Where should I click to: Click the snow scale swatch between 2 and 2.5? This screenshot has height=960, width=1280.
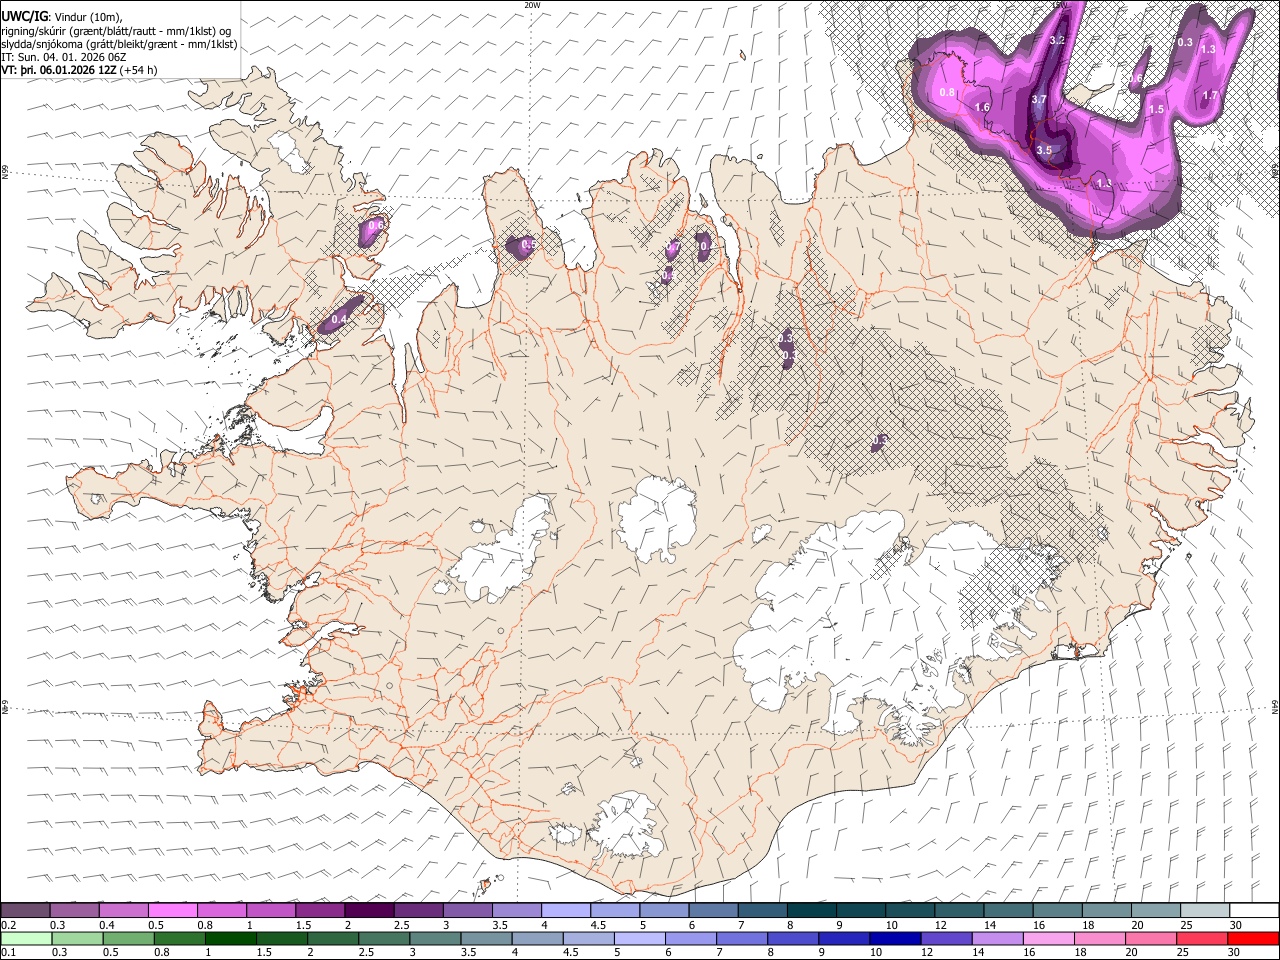(369, 910)
